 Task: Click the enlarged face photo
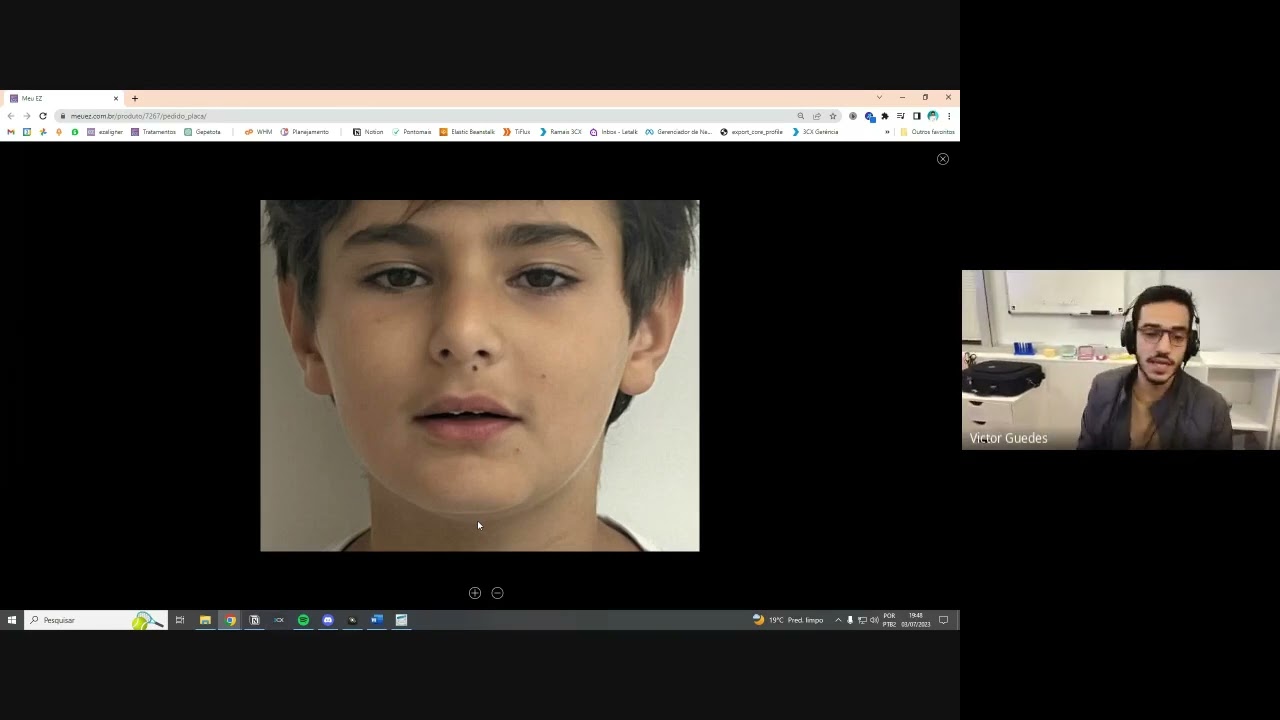pyautogui.click(x=480, y=375)
